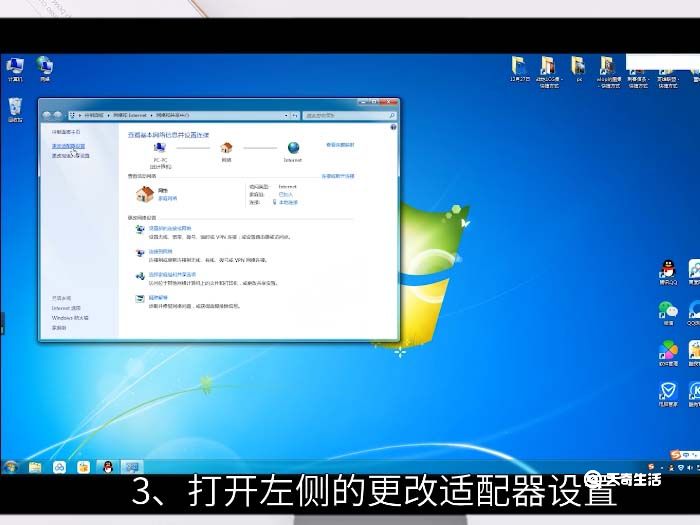700x525 pixels.
Task: Click the Back arrow in the explorer window
Action: coord(47,115)
